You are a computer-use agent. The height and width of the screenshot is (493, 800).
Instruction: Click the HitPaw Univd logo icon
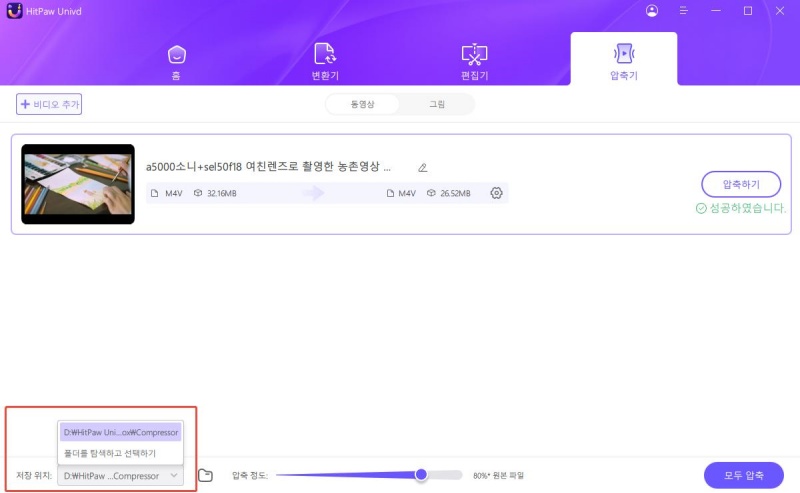14,11
